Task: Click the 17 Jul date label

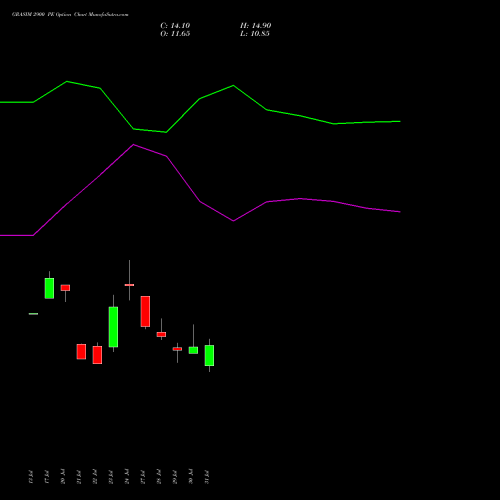Action: click(x=47, y=477)
